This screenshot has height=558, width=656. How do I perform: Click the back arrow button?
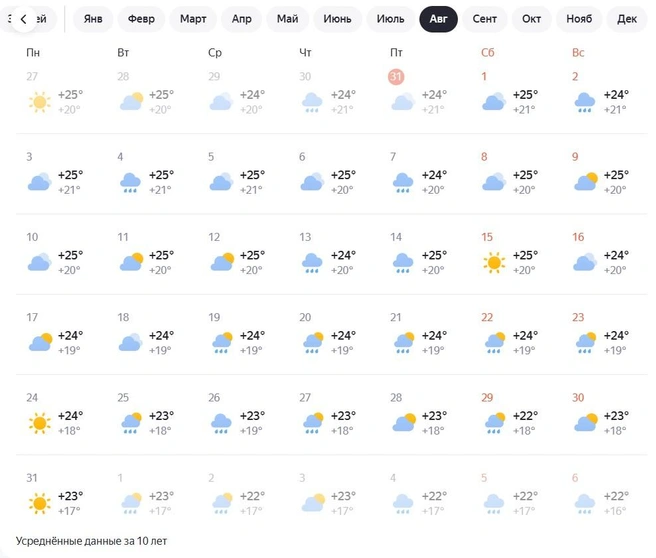coord(23,19)
